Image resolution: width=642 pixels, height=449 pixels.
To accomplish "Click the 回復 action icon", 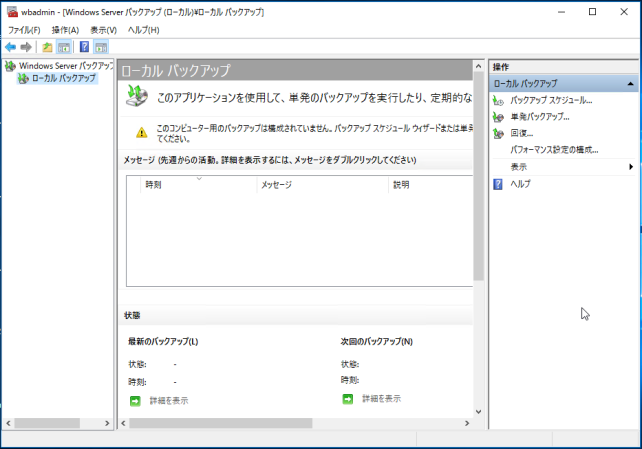I will point(498,133).
